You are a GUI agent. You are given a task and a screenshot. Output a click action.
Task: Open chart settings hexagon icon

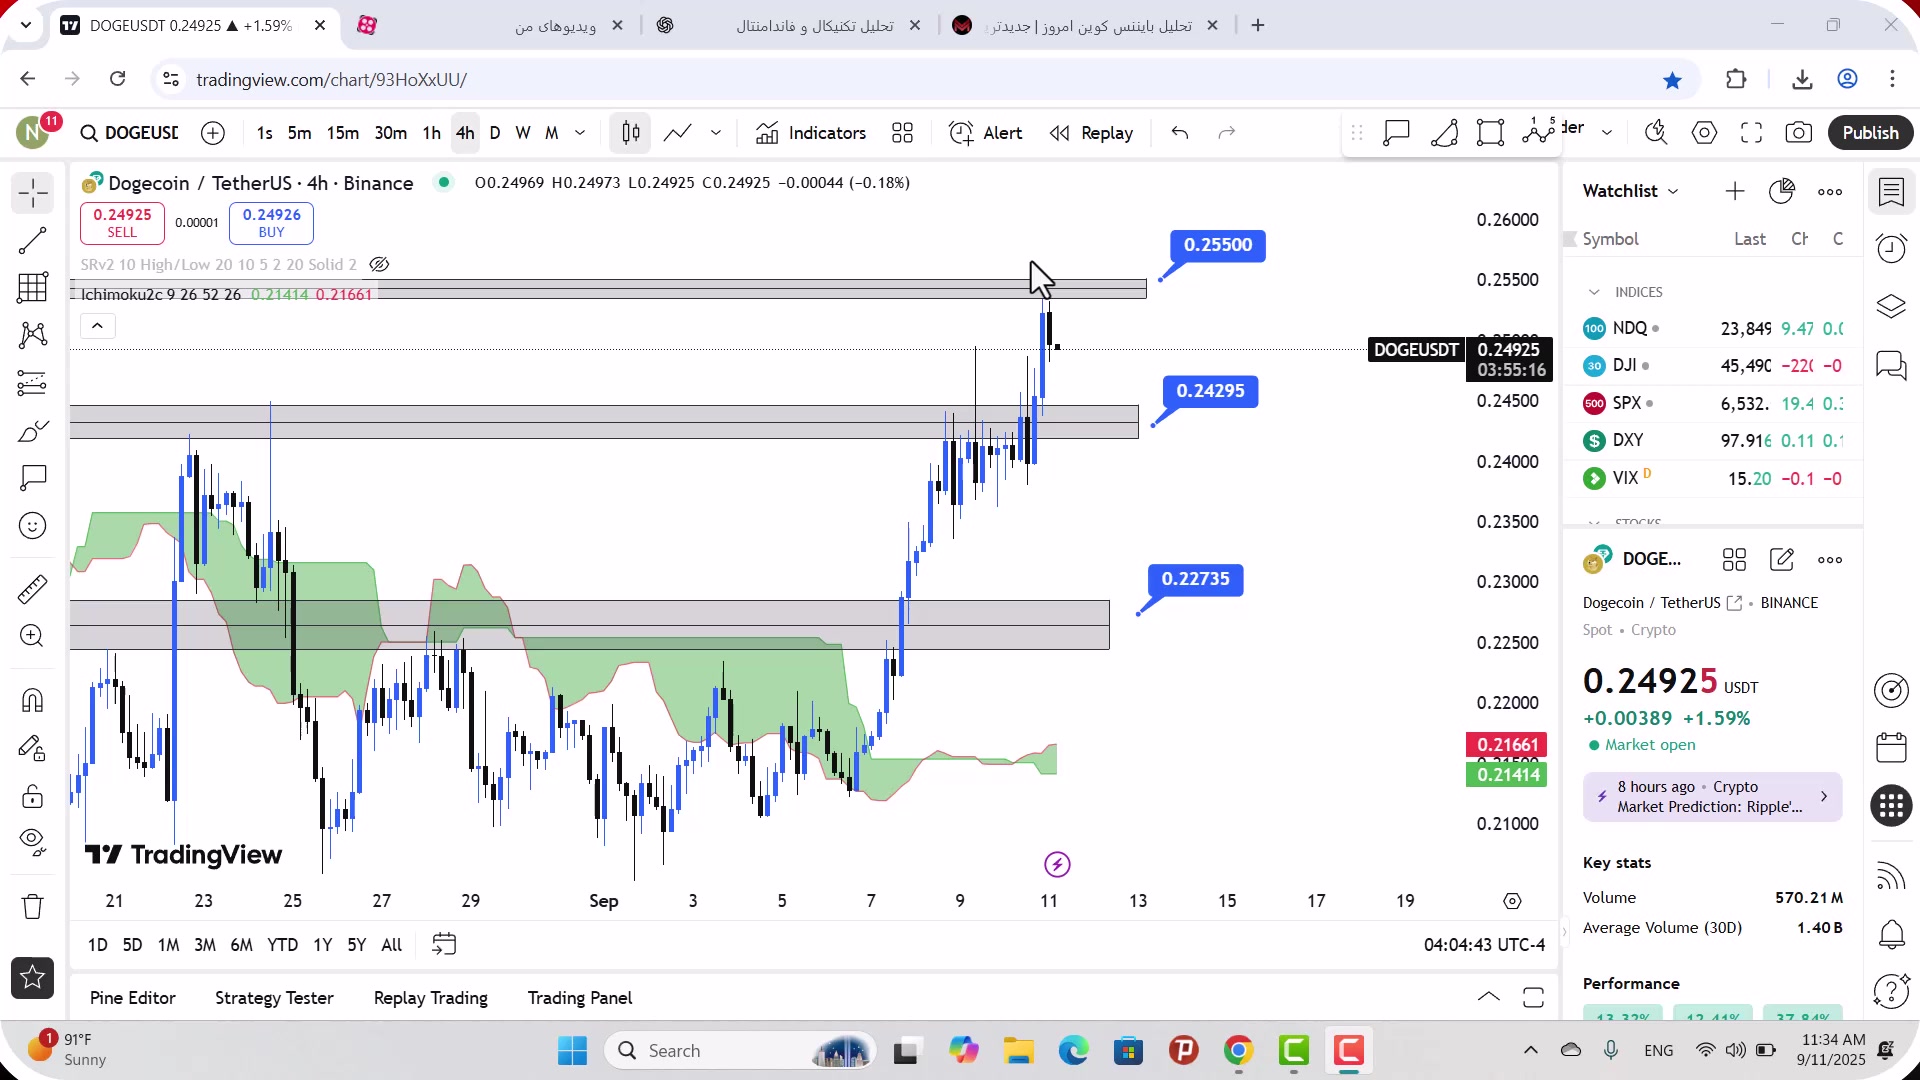[1705, 133]
